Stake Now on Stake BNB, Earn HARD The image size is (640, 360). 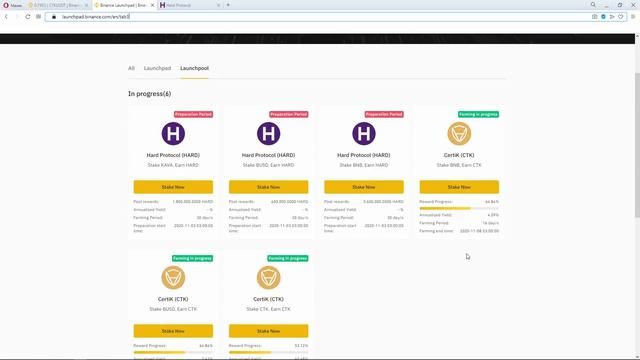pyautogui.click(x=364, y=187)
